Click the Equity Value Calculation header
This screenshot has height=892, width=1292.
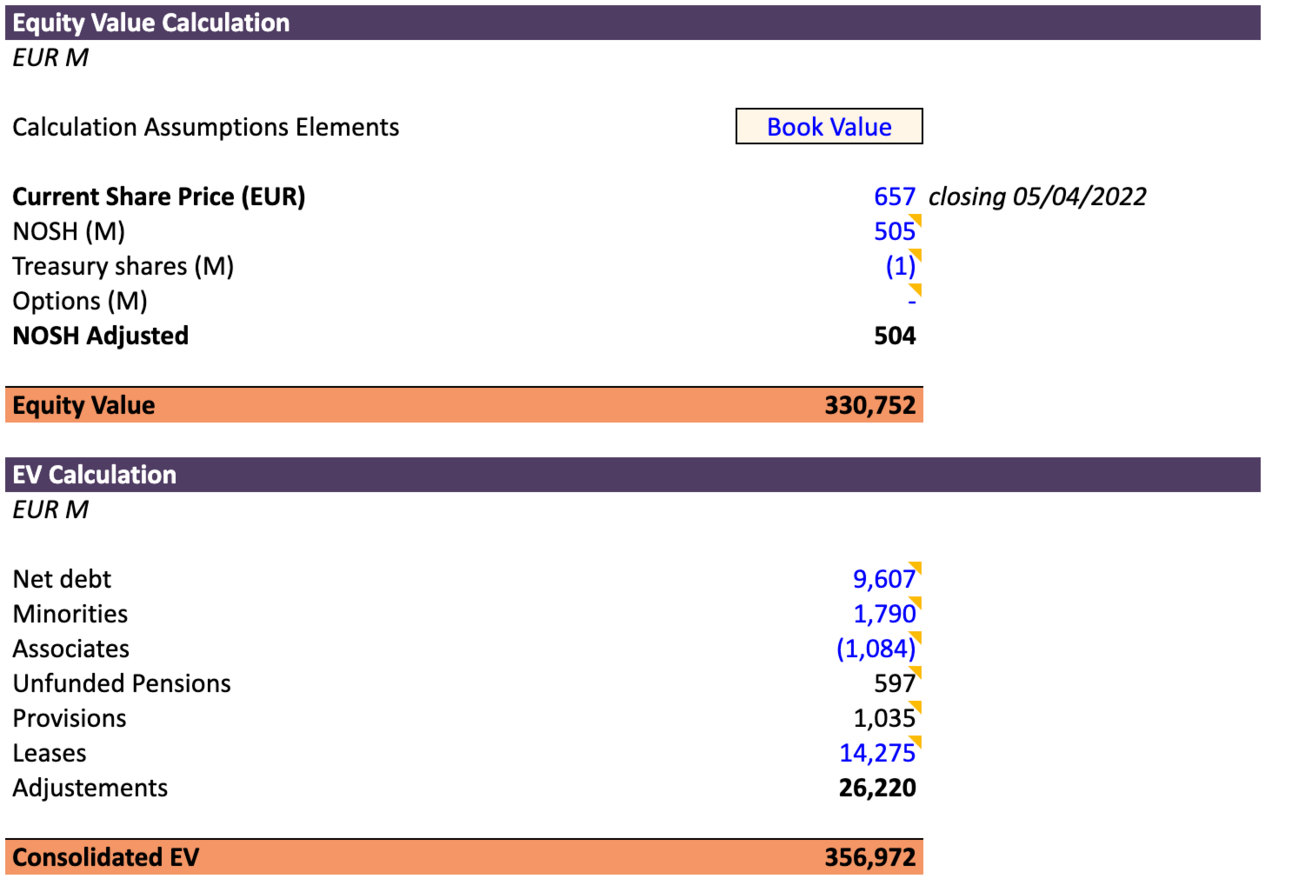pyautogui.click(x=632, y=22)
